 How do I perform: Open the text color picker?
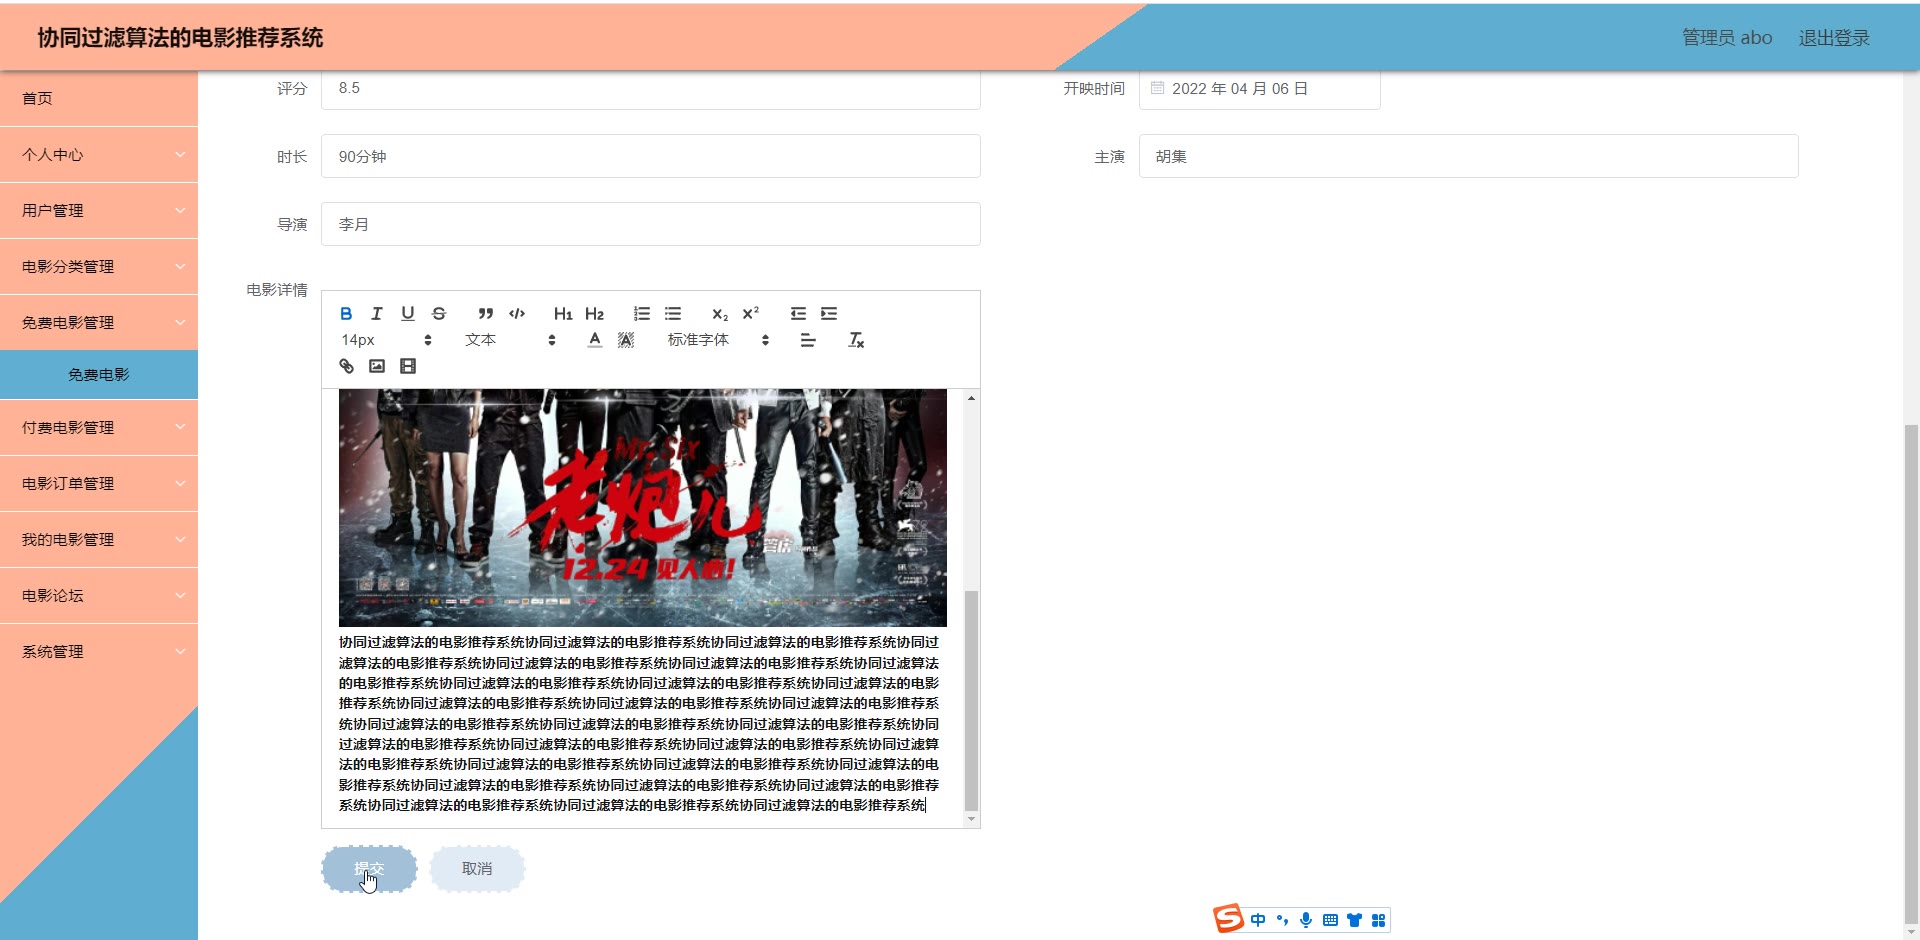tap(595, 341)
